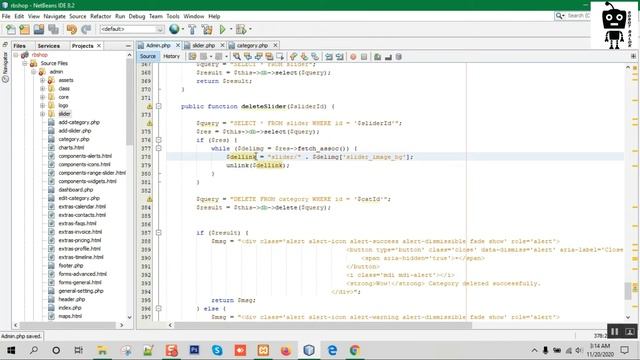
Task: Open the Navigate menu
Action: coord(54,16)
